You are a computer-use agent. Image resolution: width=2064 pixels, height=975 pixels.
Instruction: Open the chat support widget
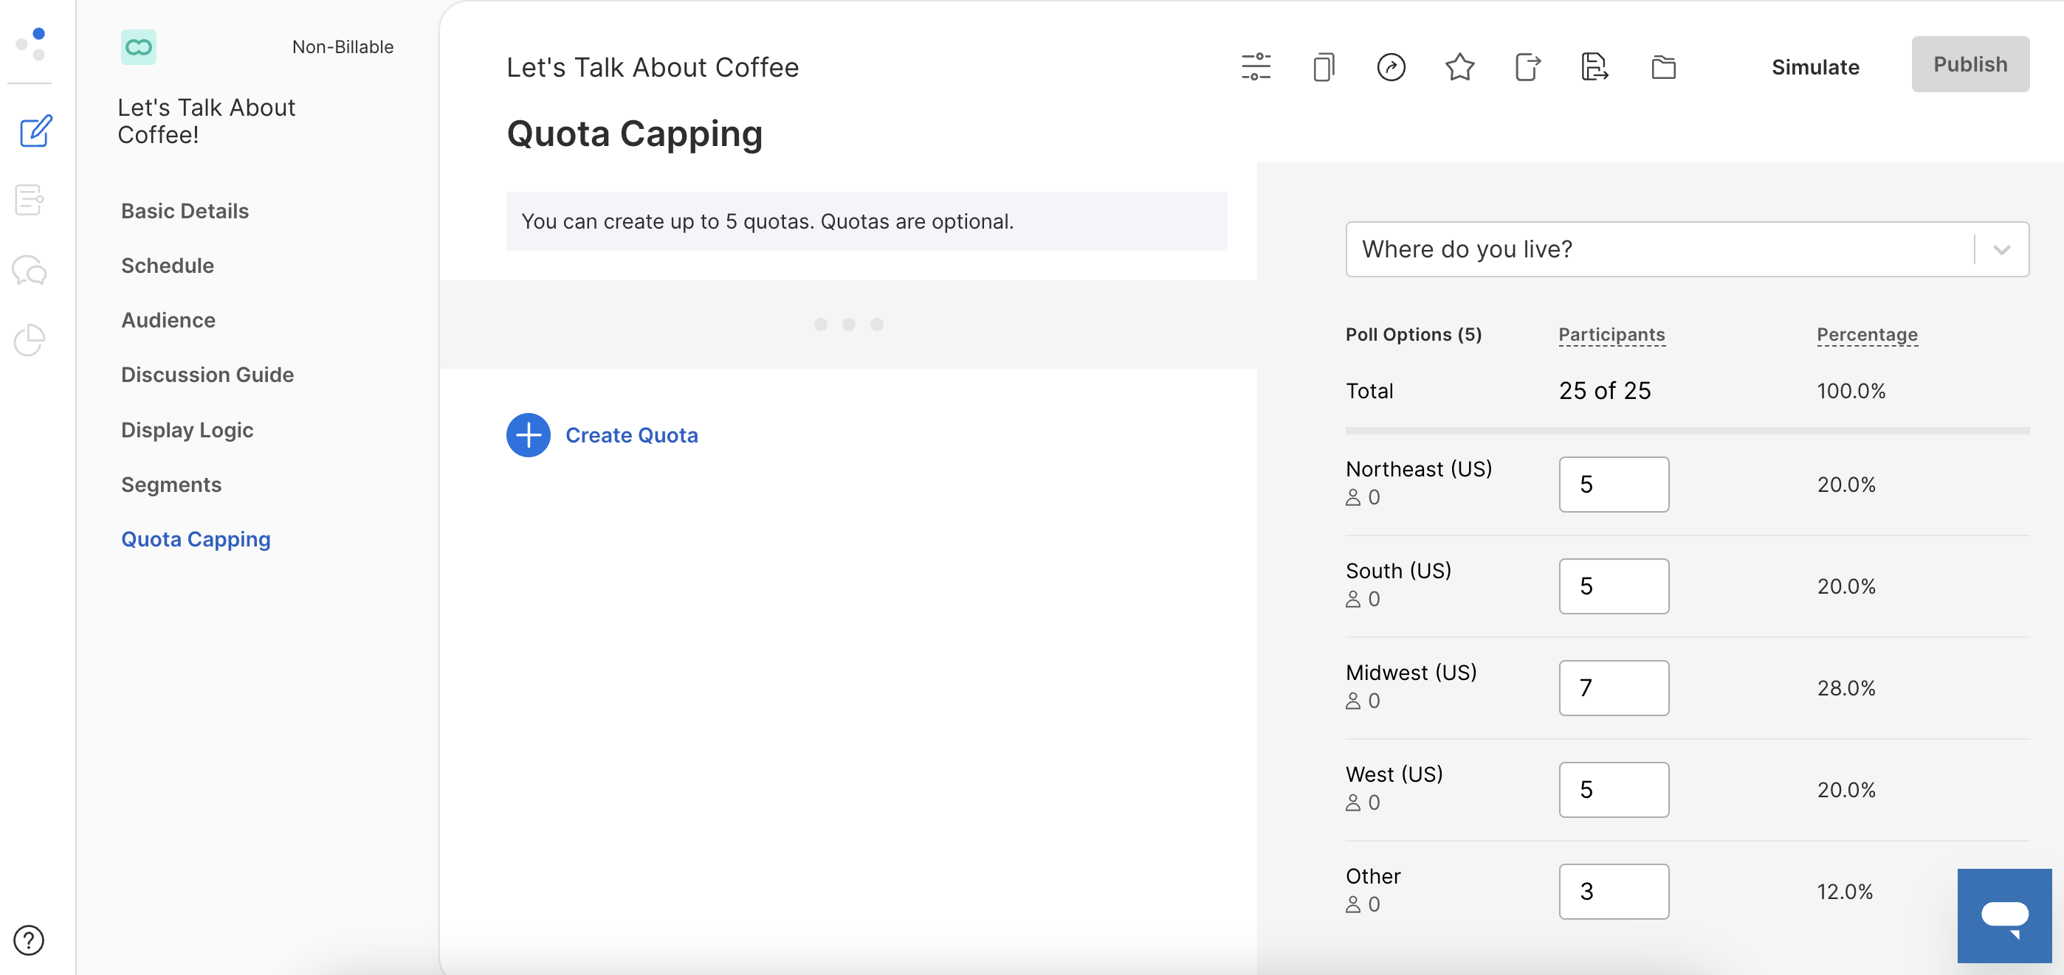point(2004,915)
